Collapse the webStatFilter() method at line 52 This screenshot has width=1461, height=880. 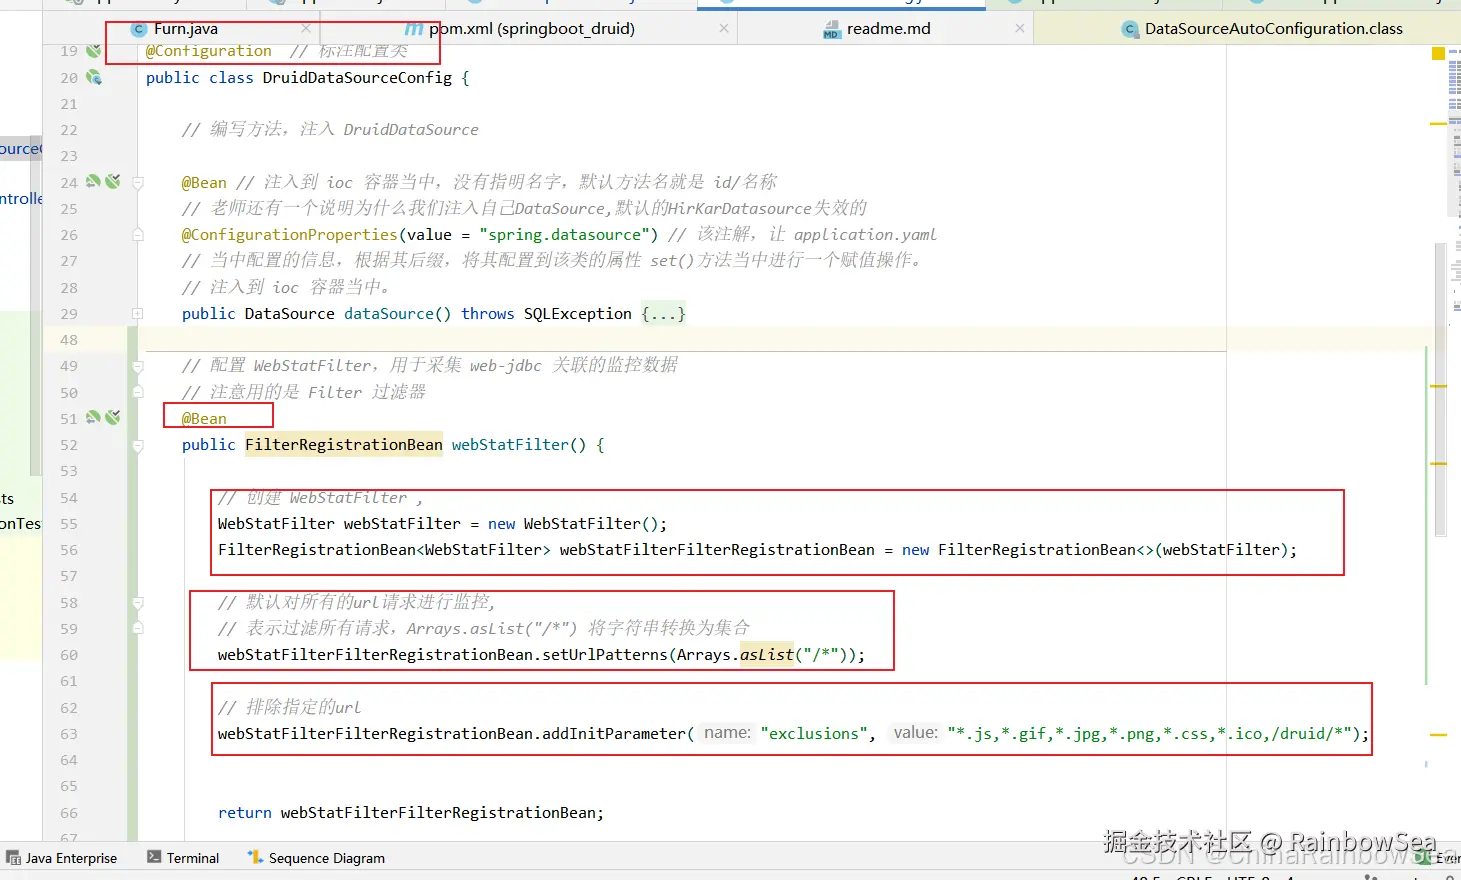(138, 445)
